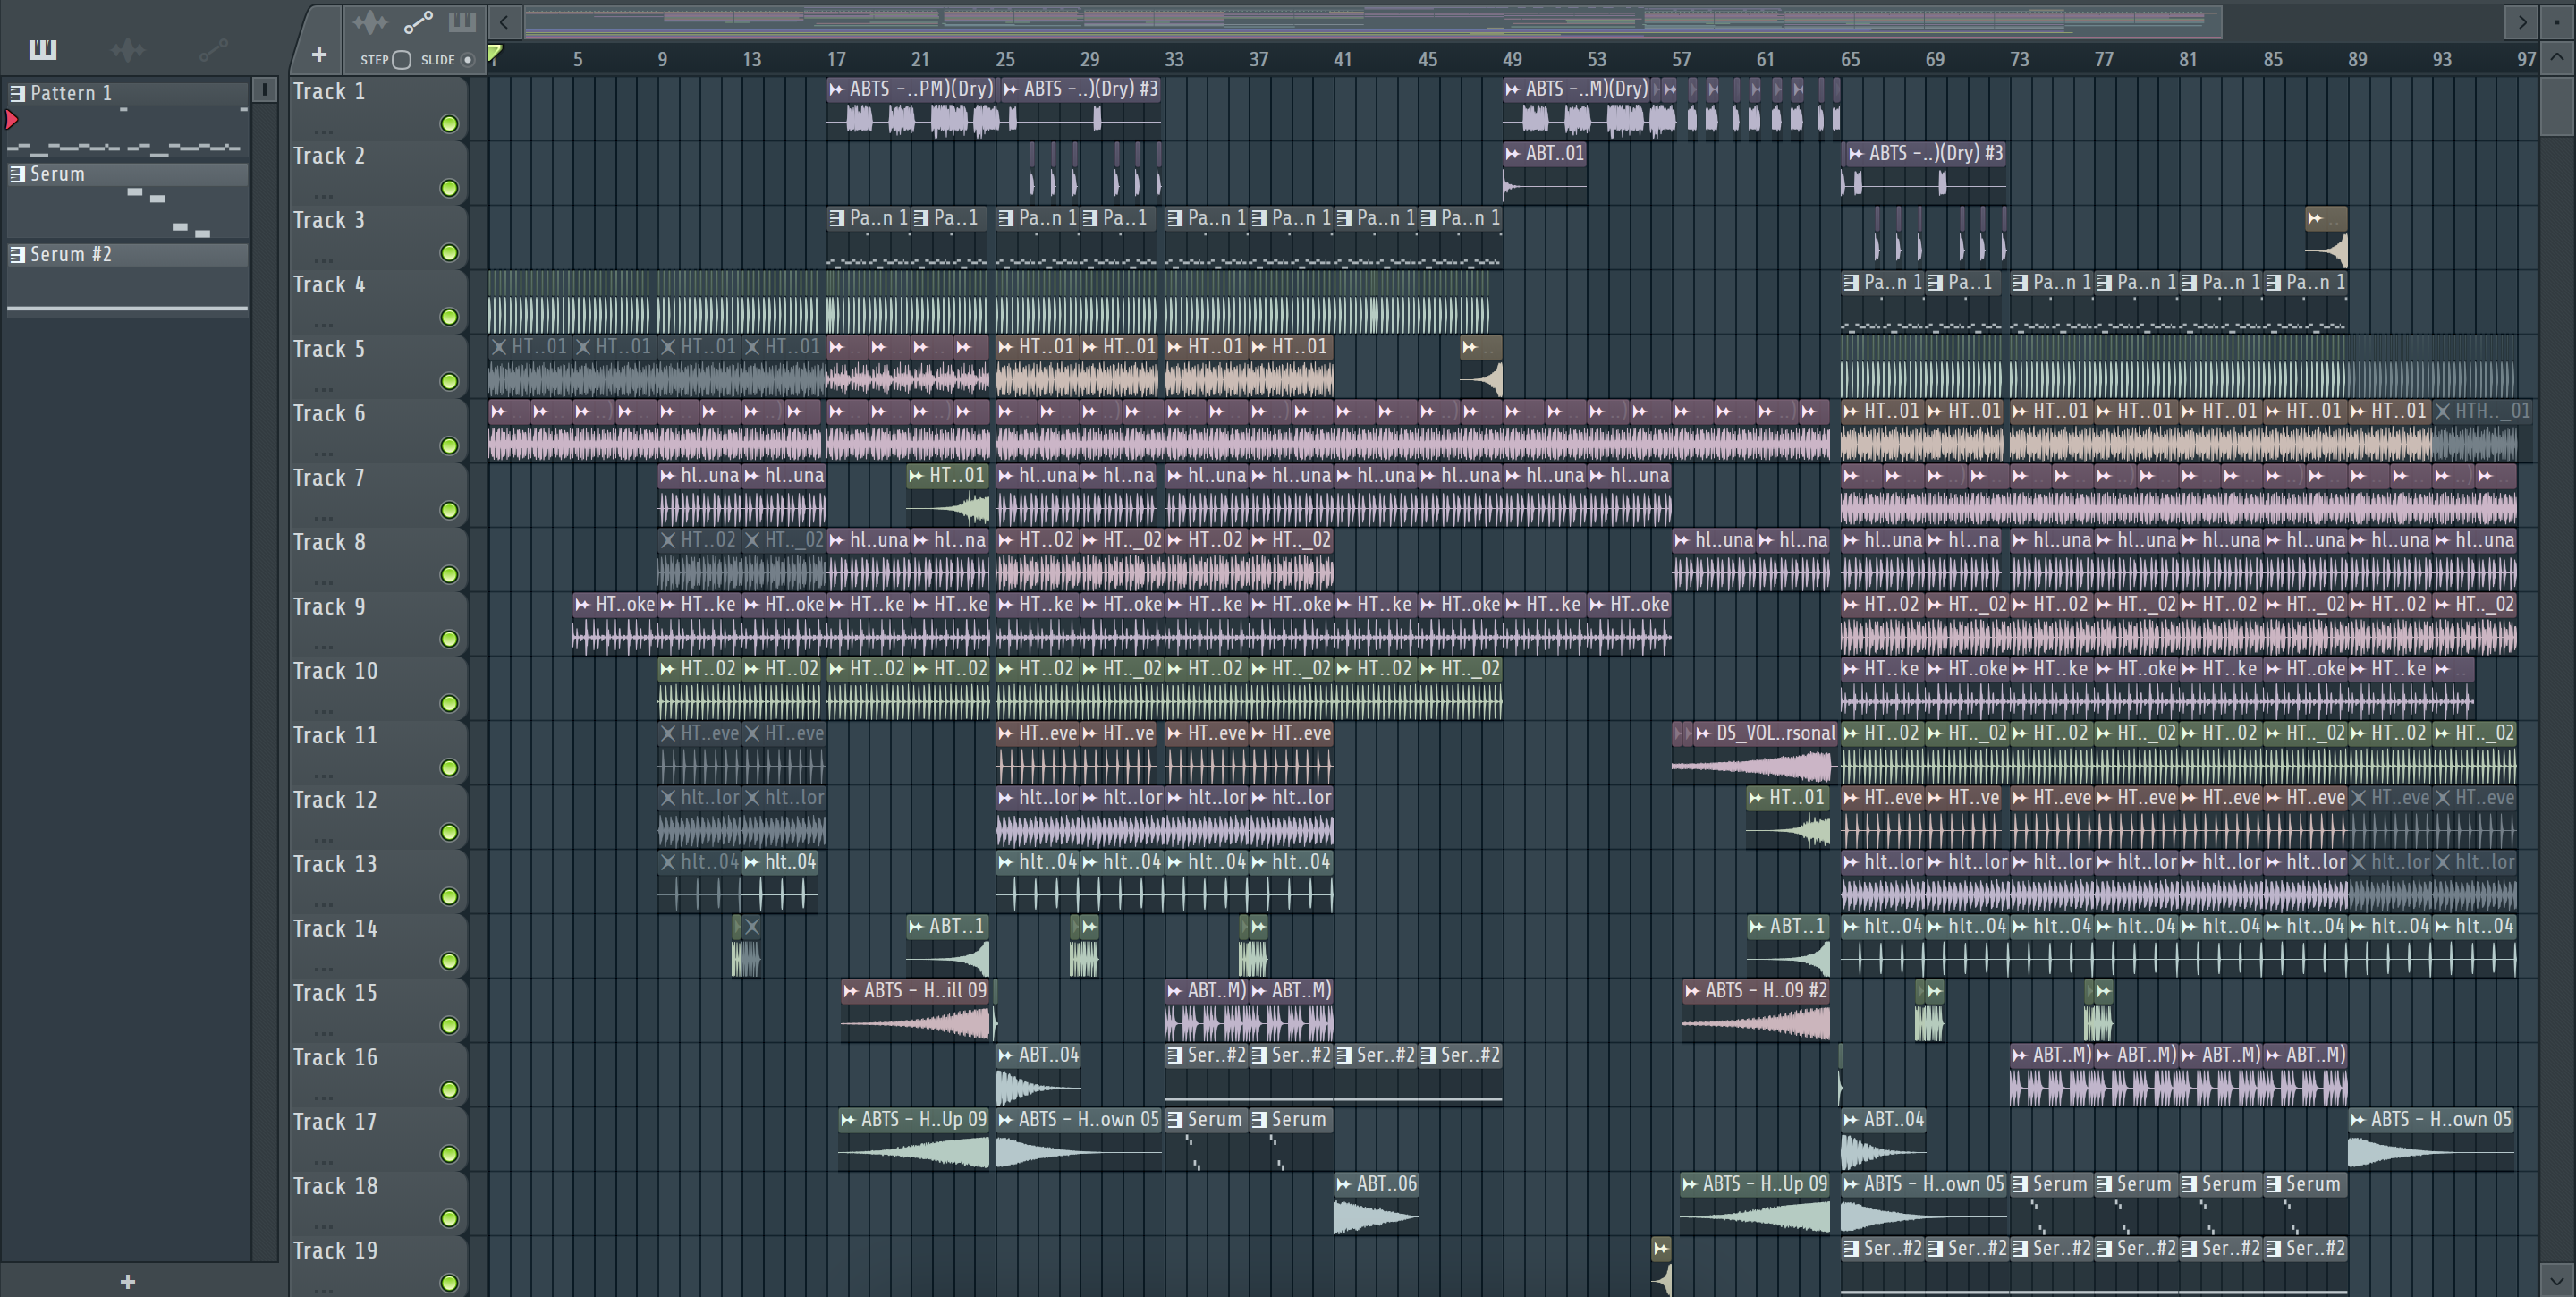Open menu of DS_VOL..rsonal clip
Screen dimensions: 2576x1297
tap(1703, 733)
